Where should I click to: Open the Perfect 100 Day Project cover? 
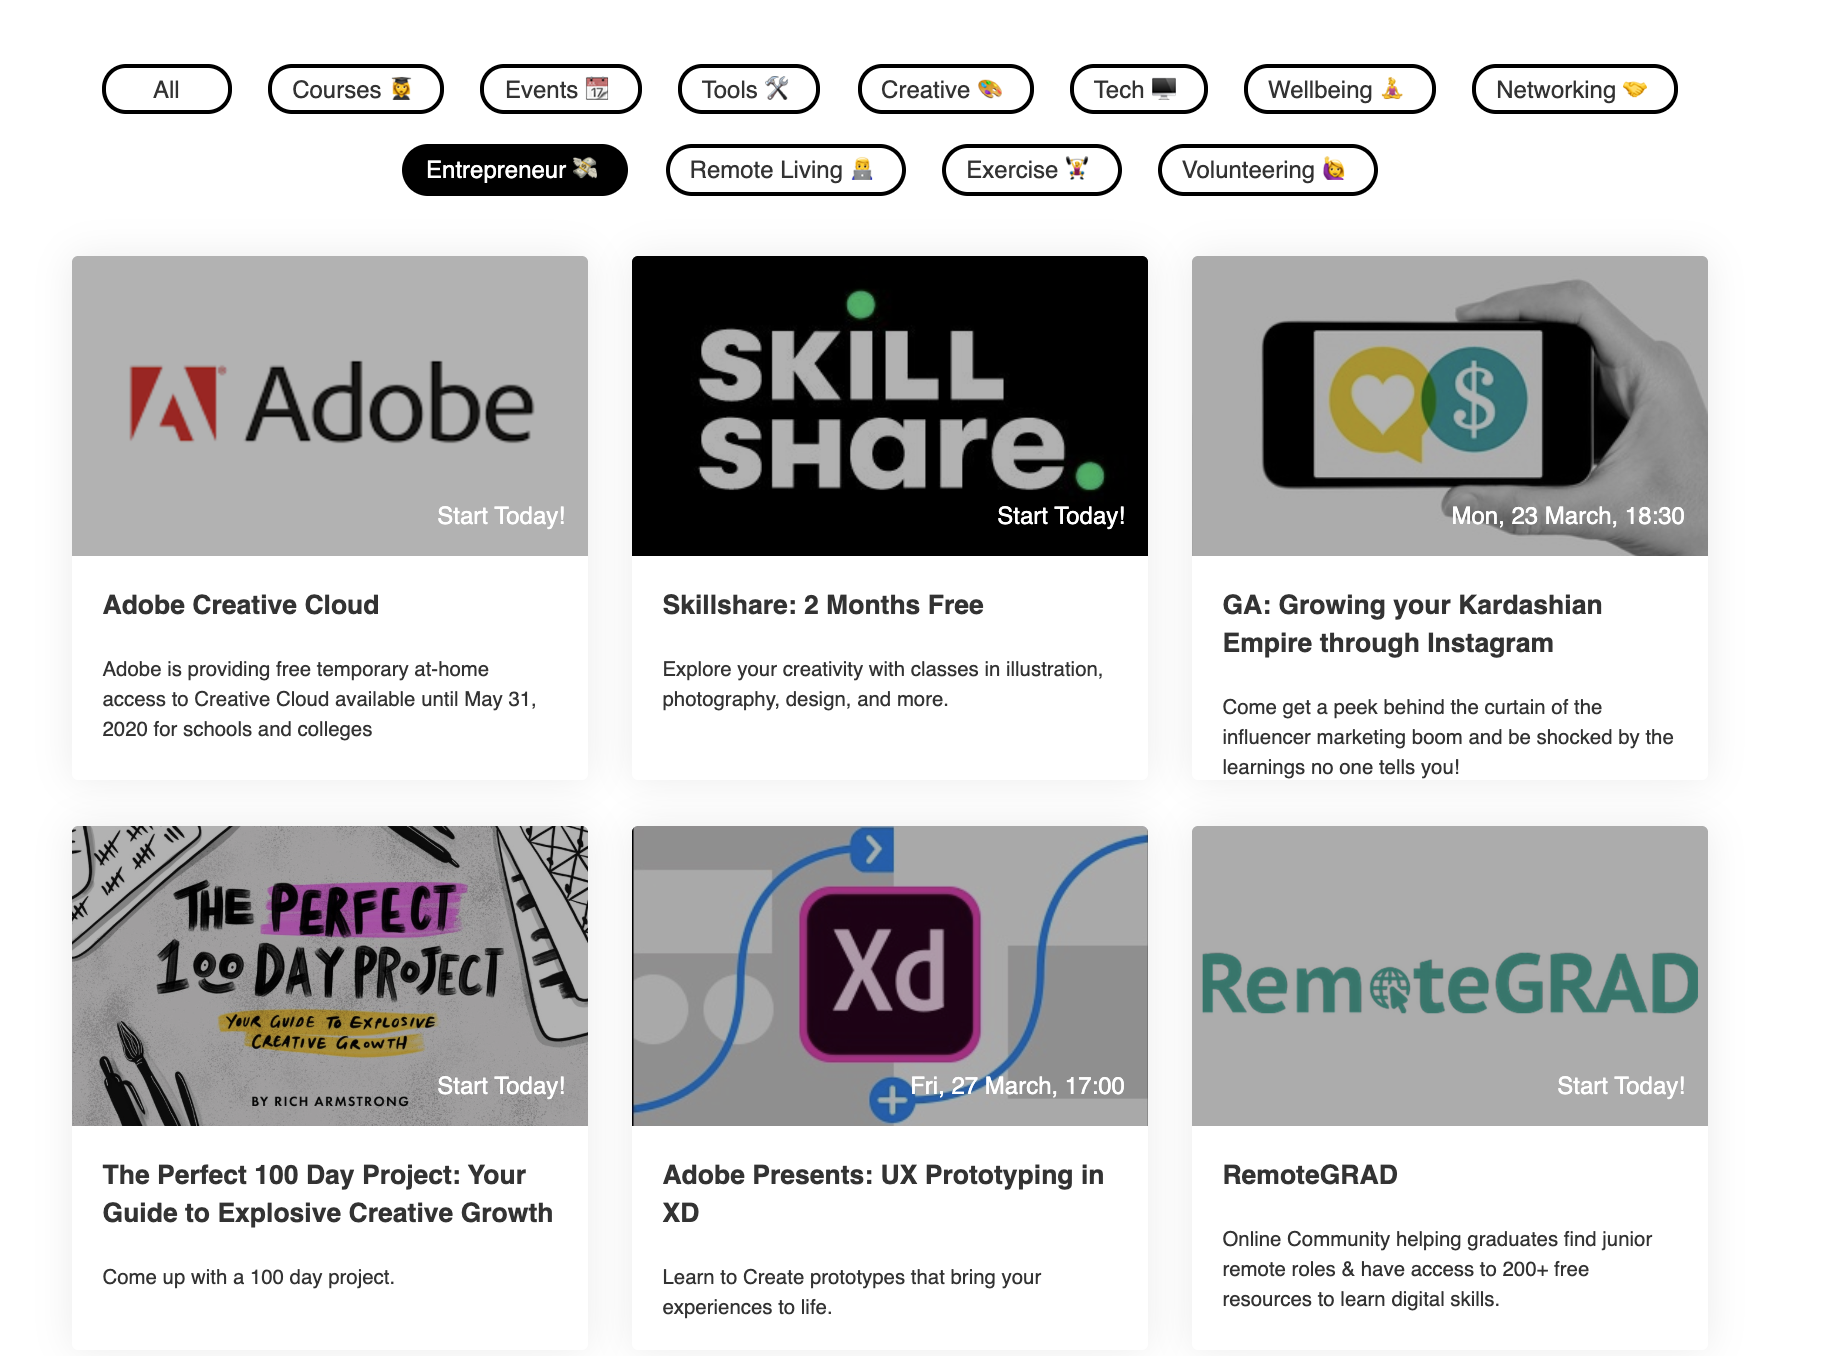click(330, 975)
